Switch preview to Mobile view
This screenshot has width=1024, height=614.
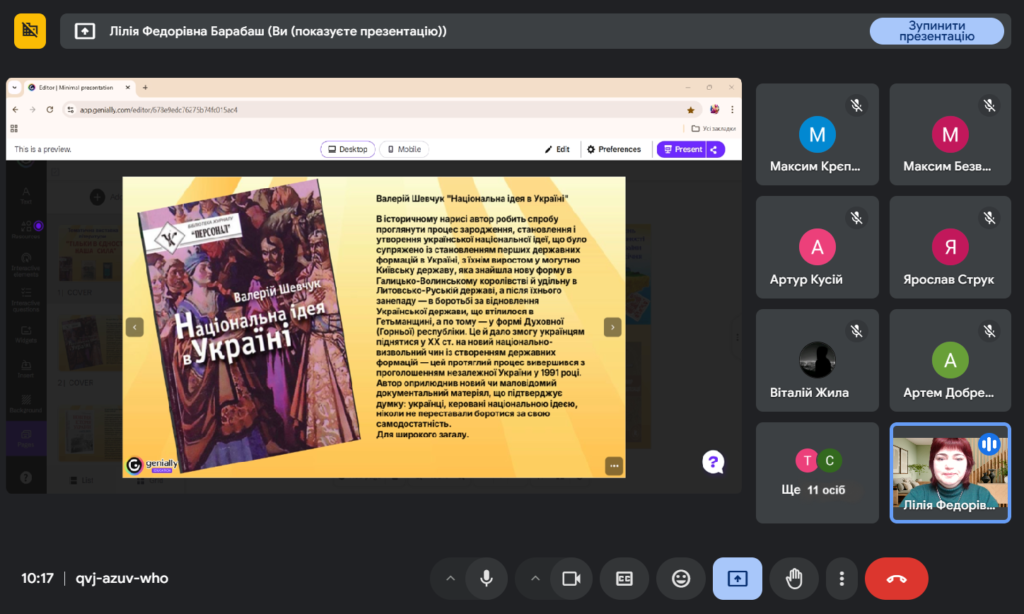click(404, 149)
